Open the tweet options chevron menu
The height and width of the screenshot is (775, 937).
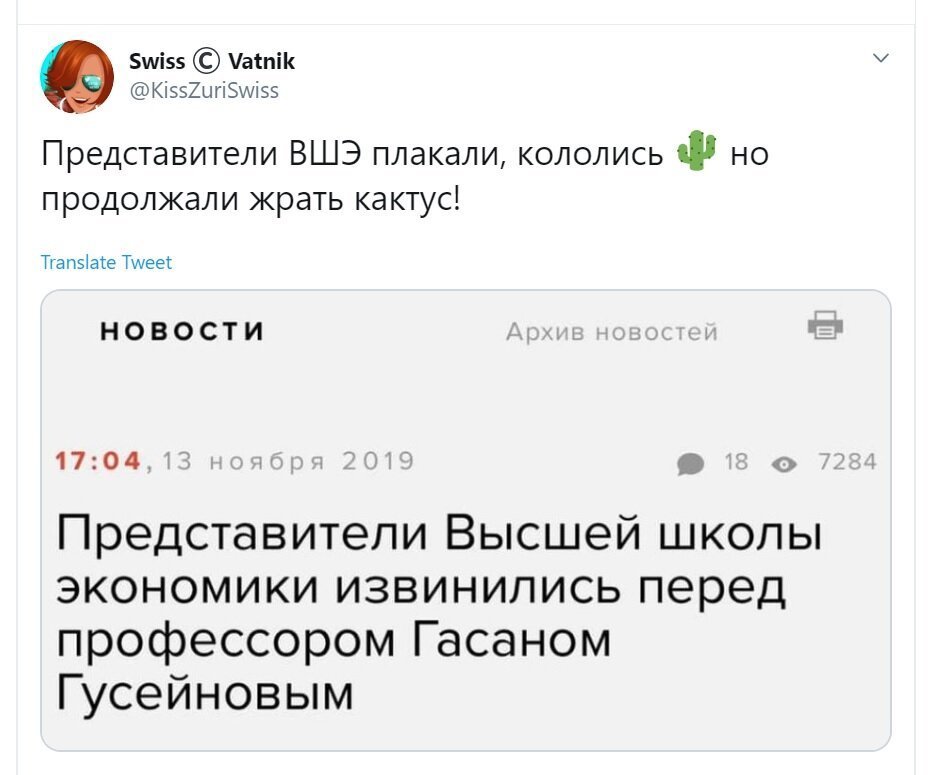pos(881,58)
